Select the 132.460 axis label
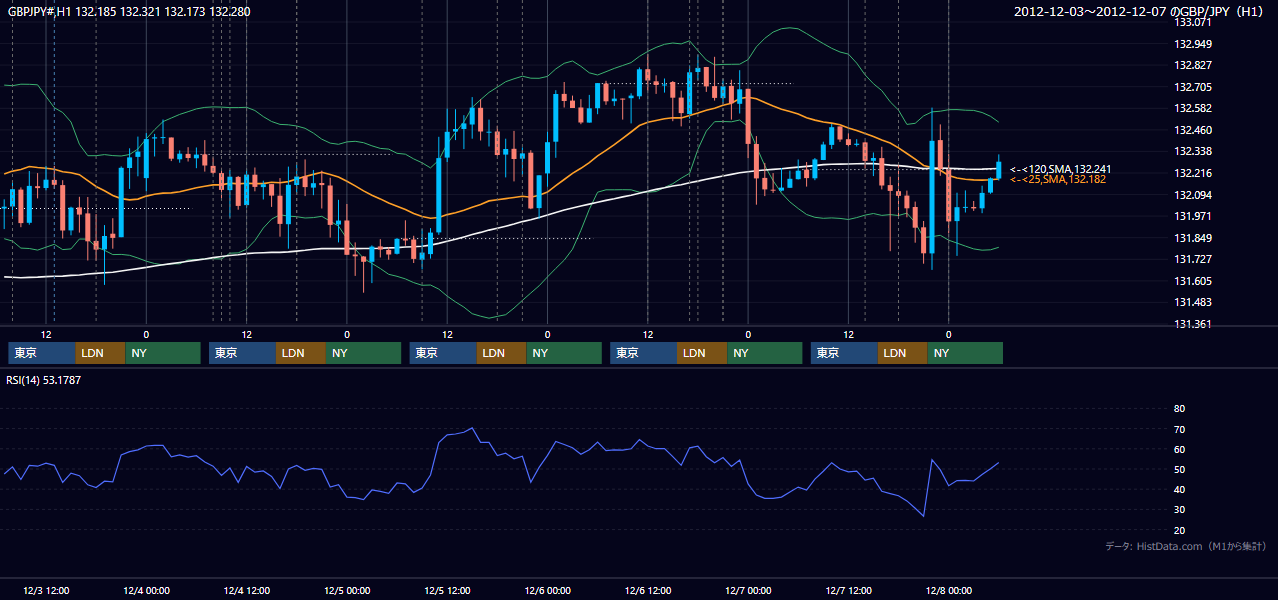 (1193, 130)
